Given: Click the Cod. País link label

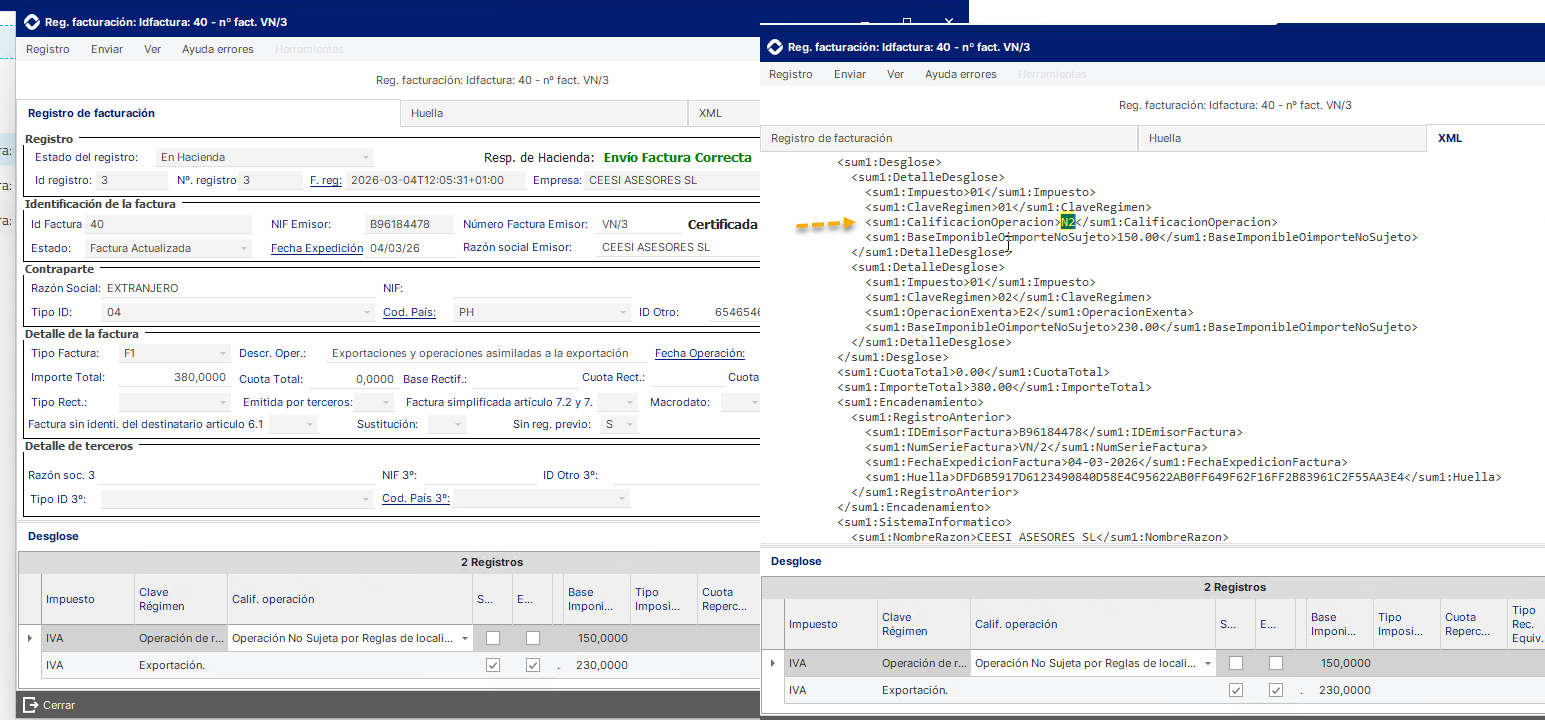Looking at the screenshot, I should pyautogui.click(x=409, y=313).
